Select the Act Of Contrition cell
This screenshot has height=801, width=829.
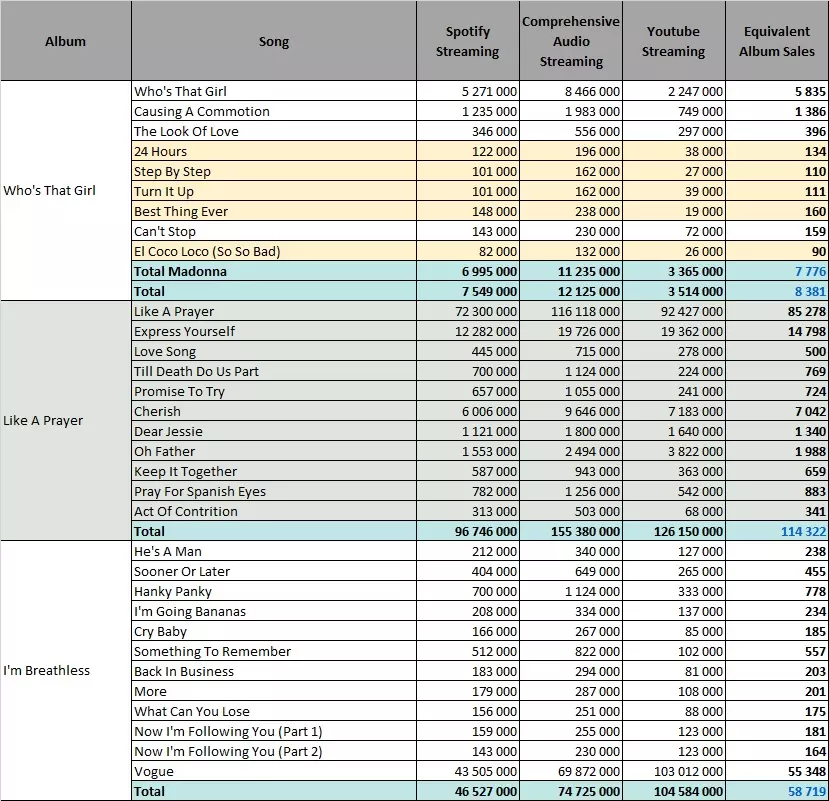tap(274, 512)
